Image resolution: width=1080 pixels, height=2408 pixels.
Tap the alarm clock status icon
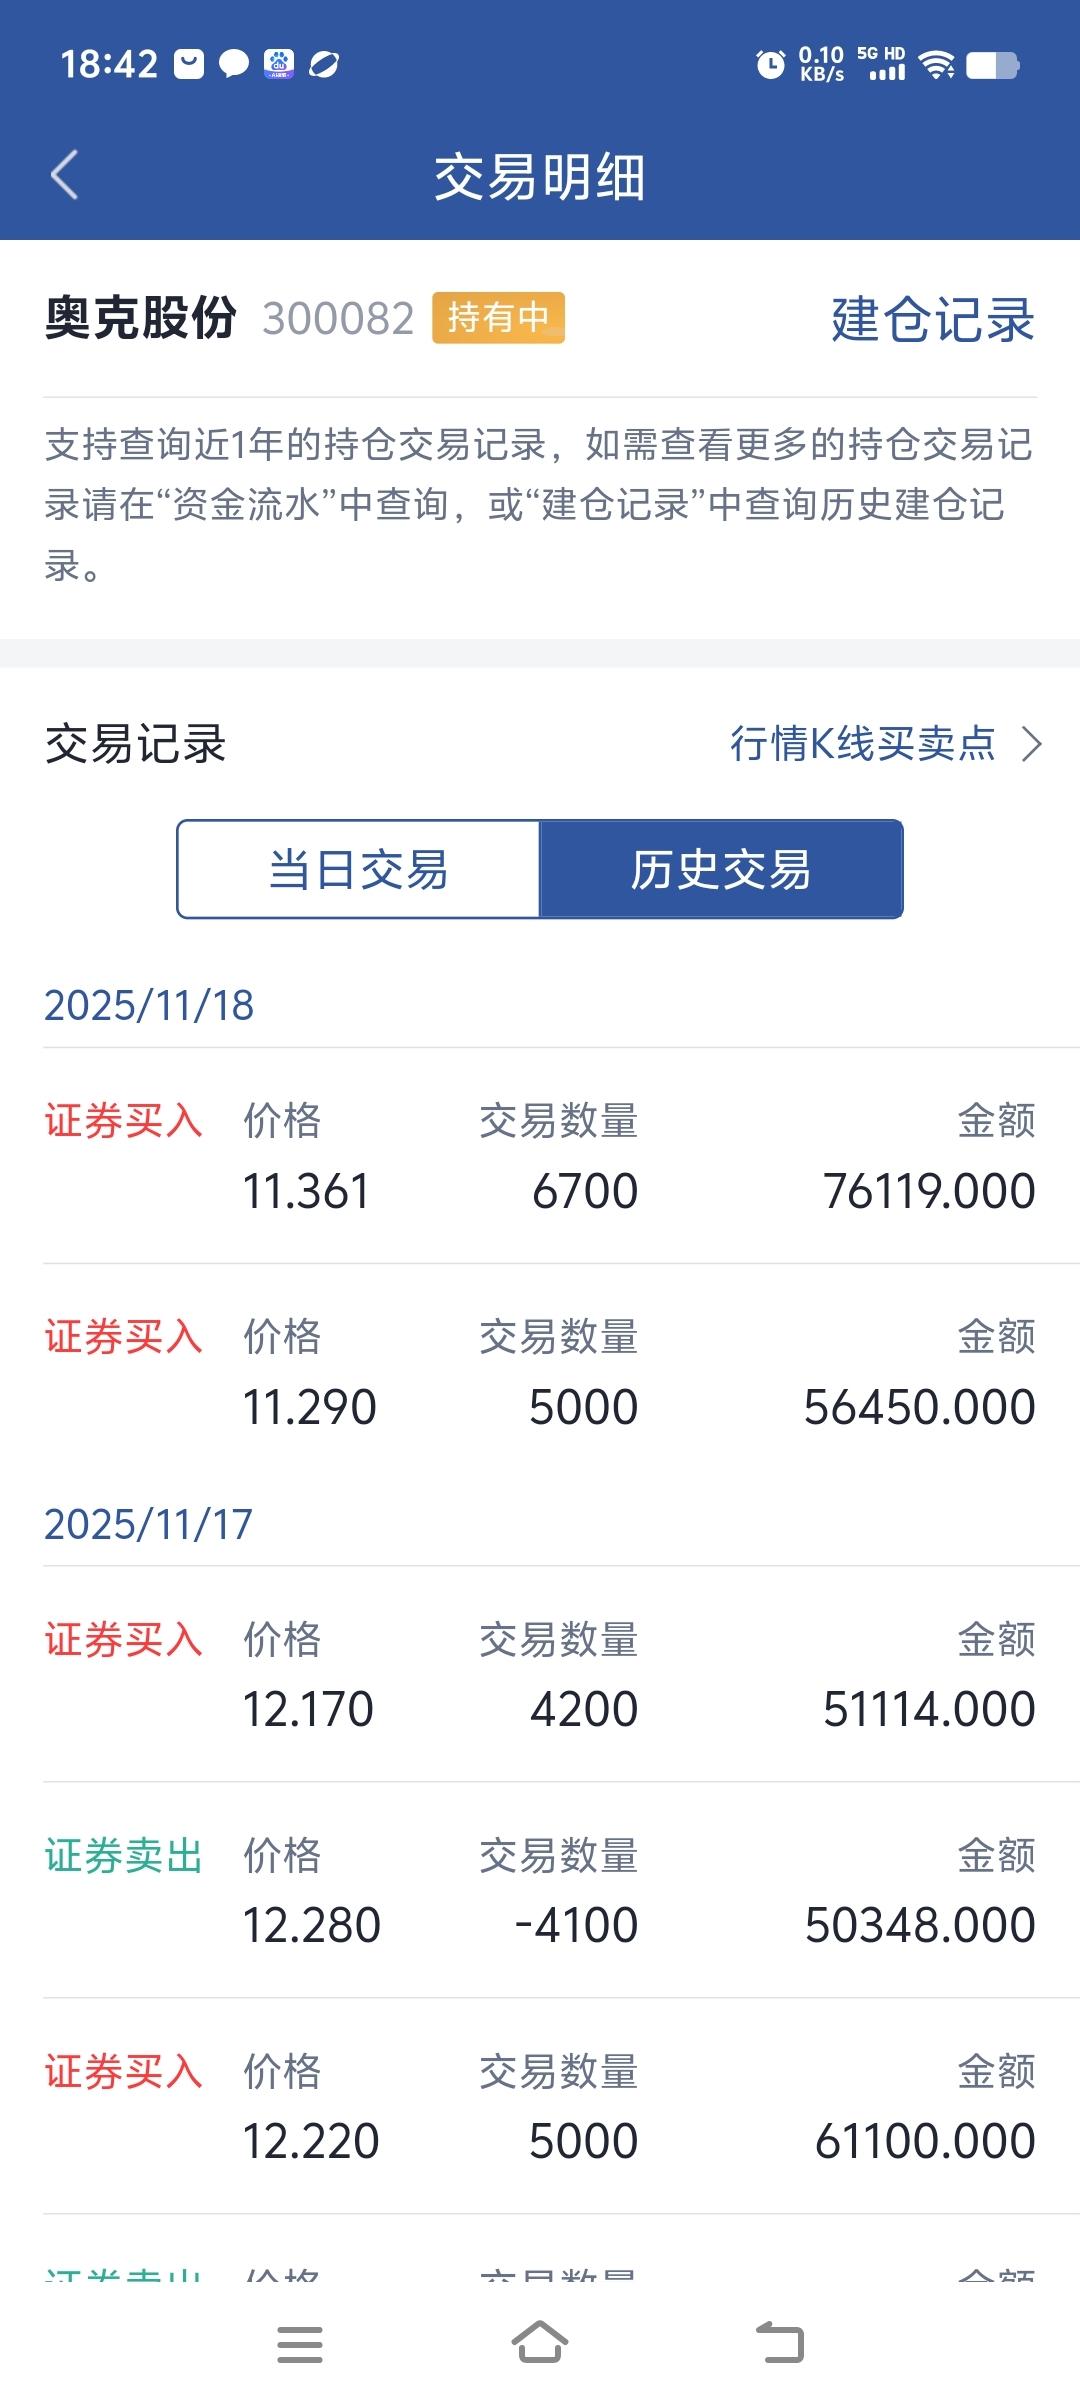point(770,65)
